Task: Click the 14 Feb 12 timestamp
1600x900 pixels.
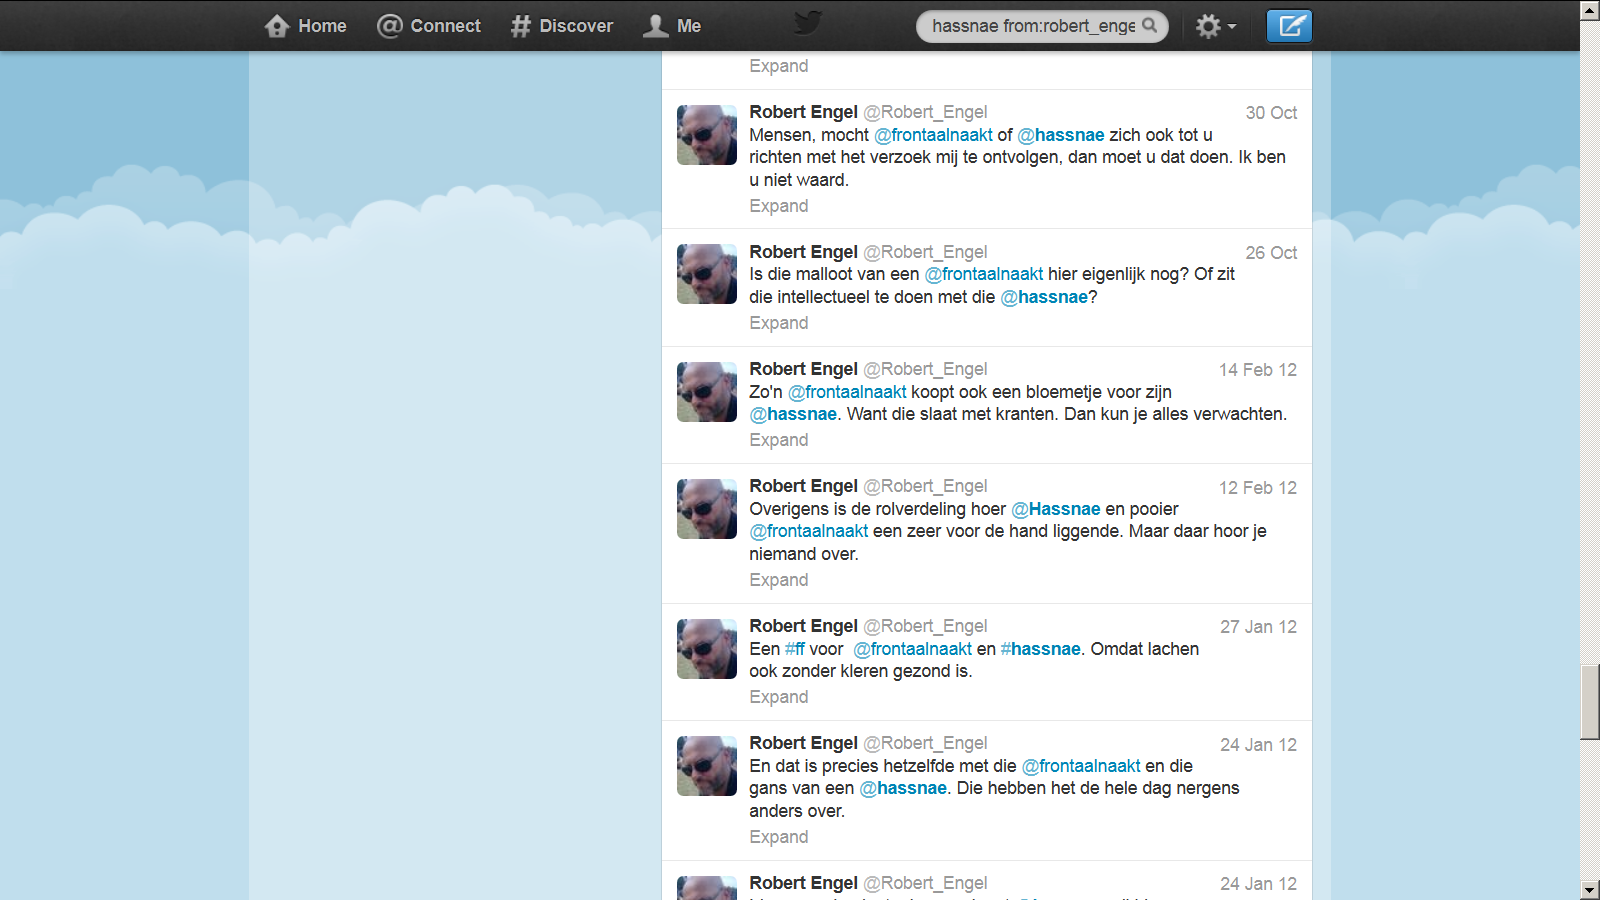Action: [x=1258, y=370]
